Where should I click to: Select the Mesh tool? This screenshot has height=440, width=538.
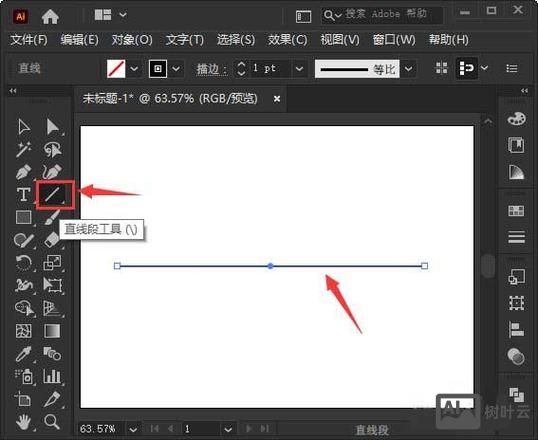[23, 331]
